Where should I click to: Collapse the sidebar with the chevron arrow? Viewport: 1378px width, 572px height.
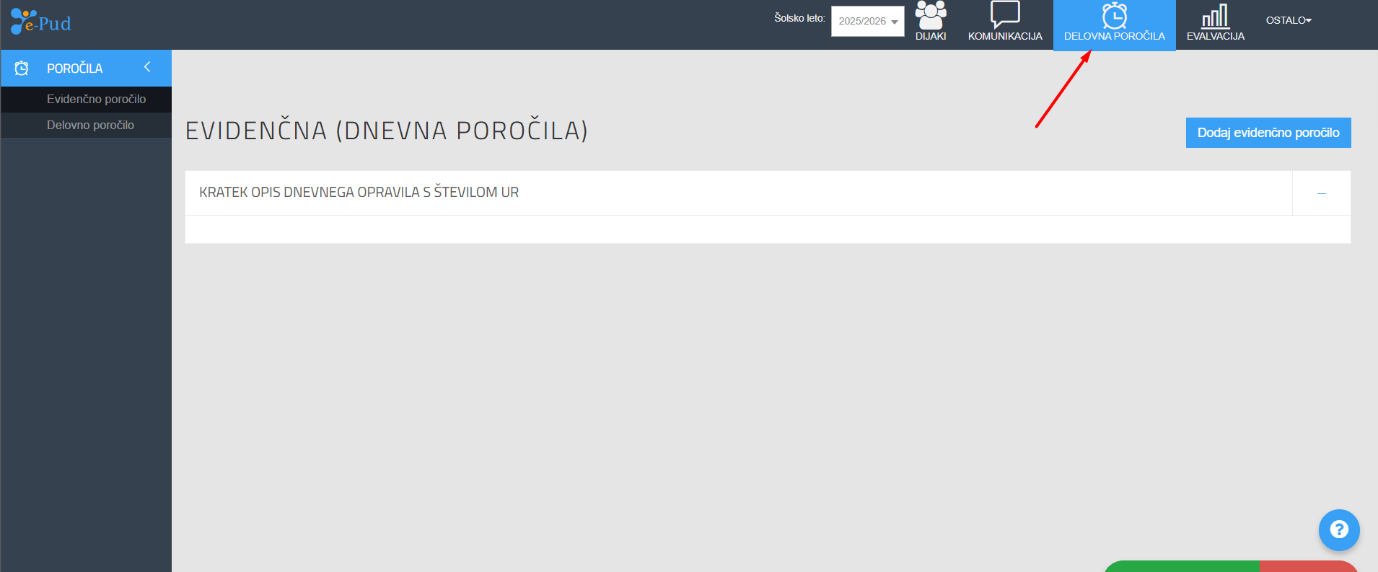147,67
